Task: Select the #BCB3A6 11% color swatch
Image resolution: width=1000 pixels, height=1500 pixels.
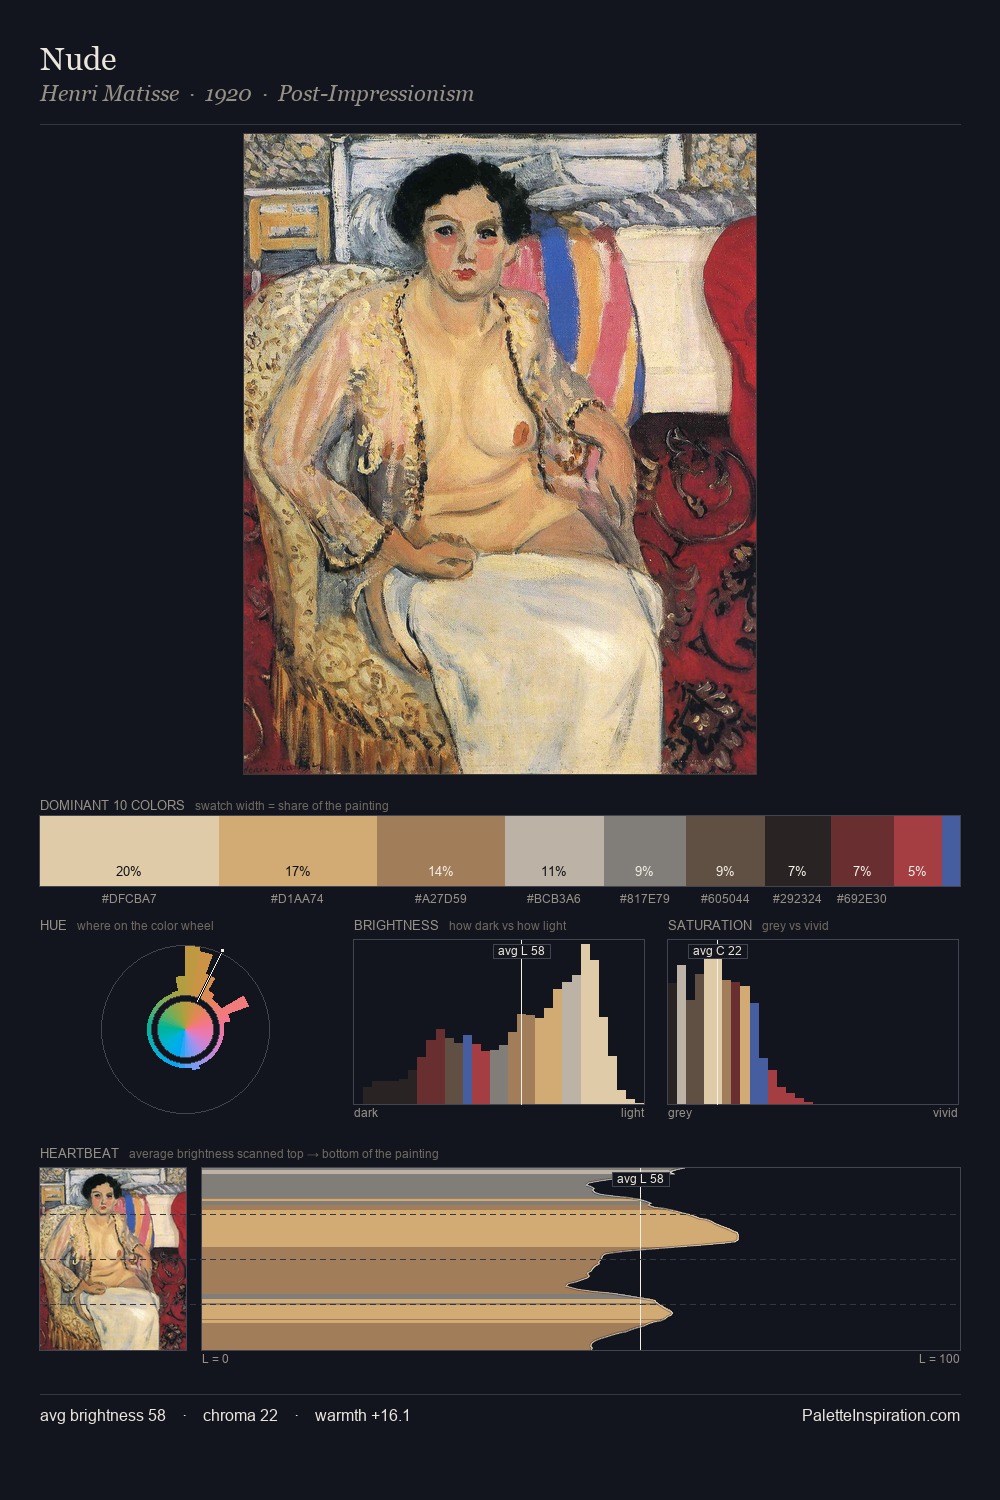Action: coord(554,851)
